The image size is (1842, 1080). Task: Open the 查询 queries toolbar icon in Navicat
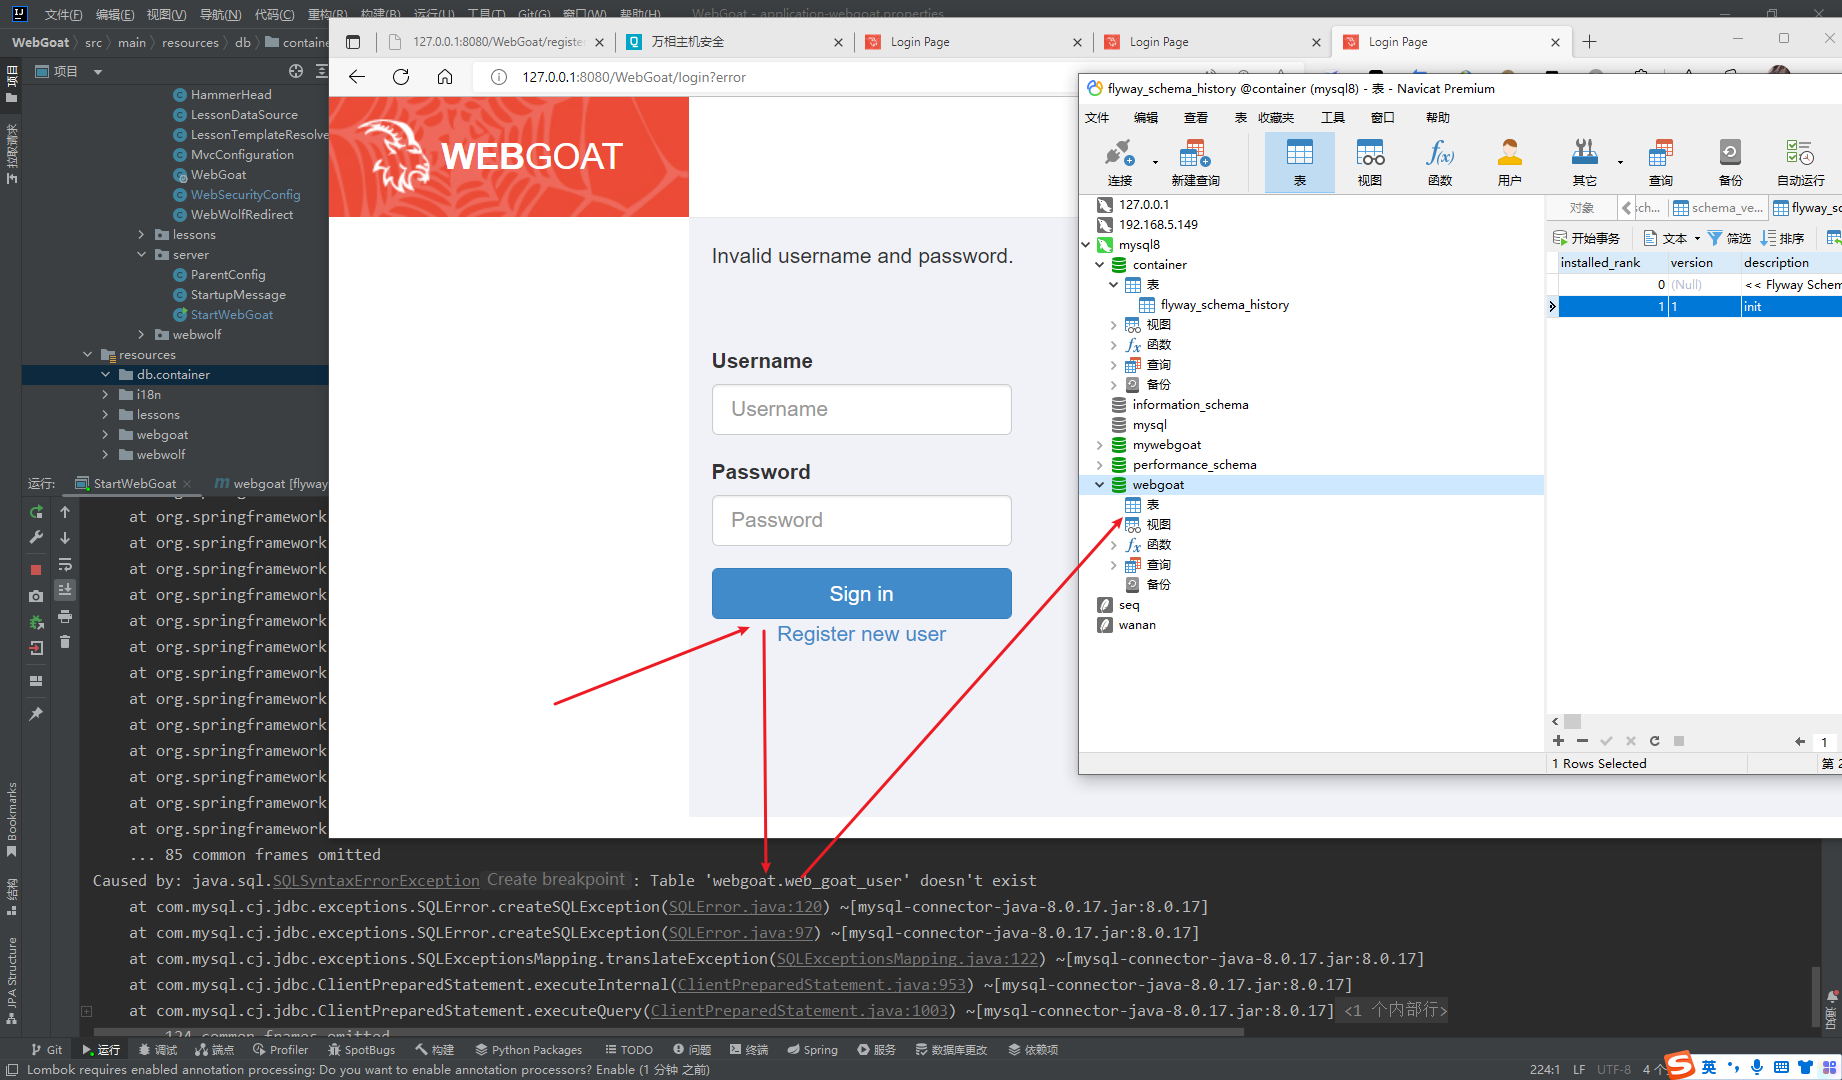[1661, 163]
